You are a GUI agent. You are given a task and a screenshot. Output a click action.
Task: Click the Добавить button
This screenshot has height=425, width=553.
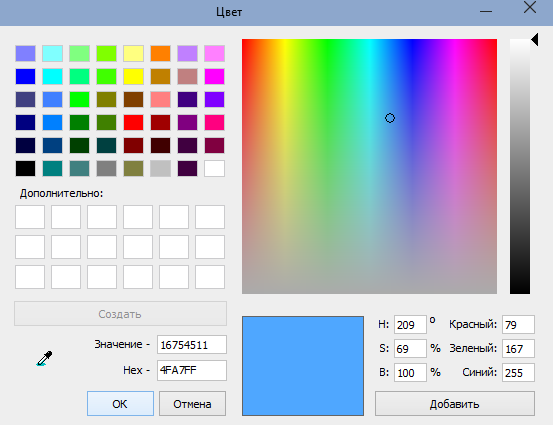pyautogui.click(x=455, y=403)
